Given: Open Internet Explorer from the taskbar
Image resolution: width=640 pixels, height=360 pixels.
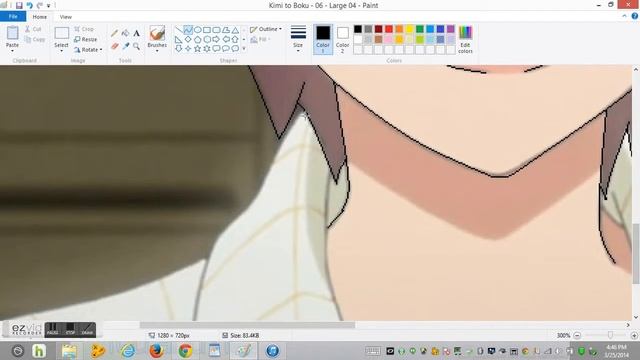Looking at the screenshot, I should [x=127, y=351].
